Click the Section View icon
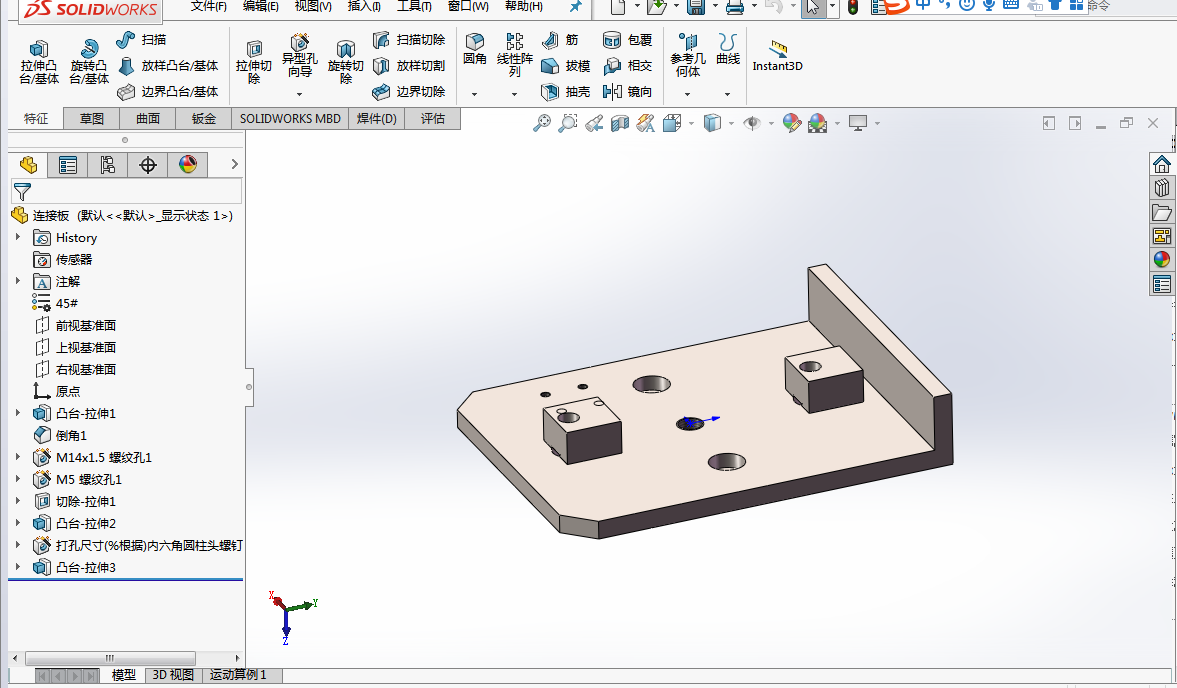The height and width of the screenshot is (688, 1177). pyautogui.click(x=619, y=123)
